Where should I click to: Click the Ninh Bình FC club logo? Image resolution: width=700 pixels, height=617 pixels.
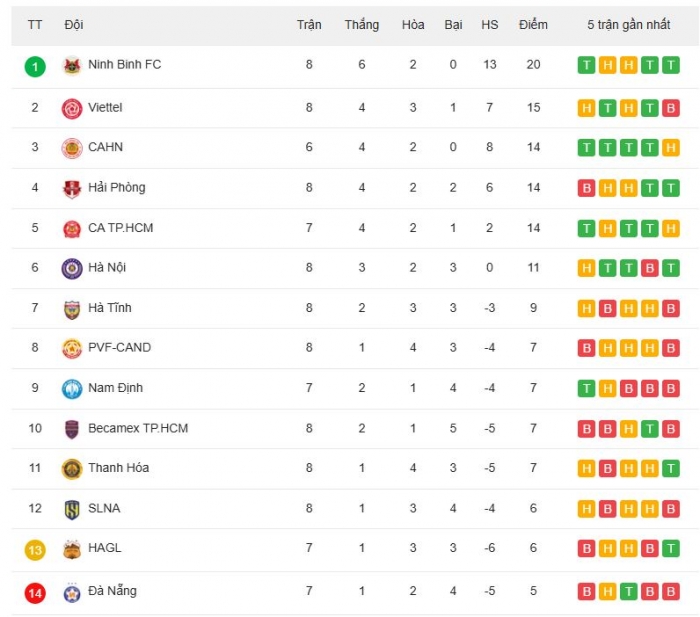[71, 66]
